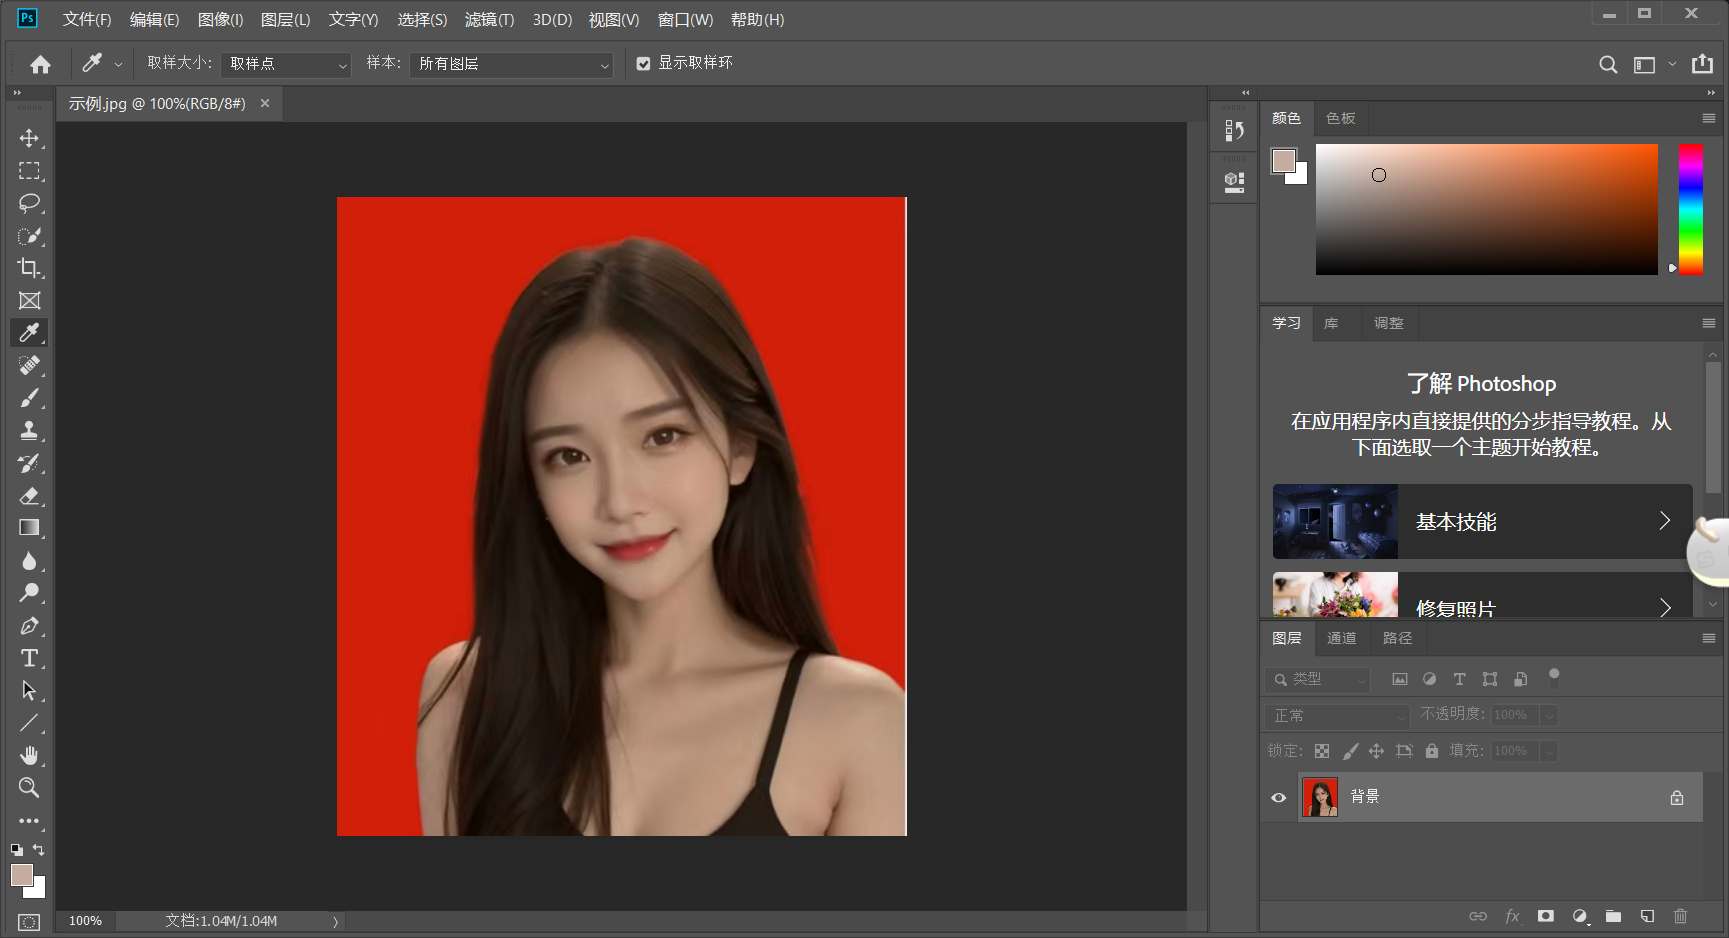Toggle smart object filter icon
The image size is (1729, 938).
coord(1520,679)
